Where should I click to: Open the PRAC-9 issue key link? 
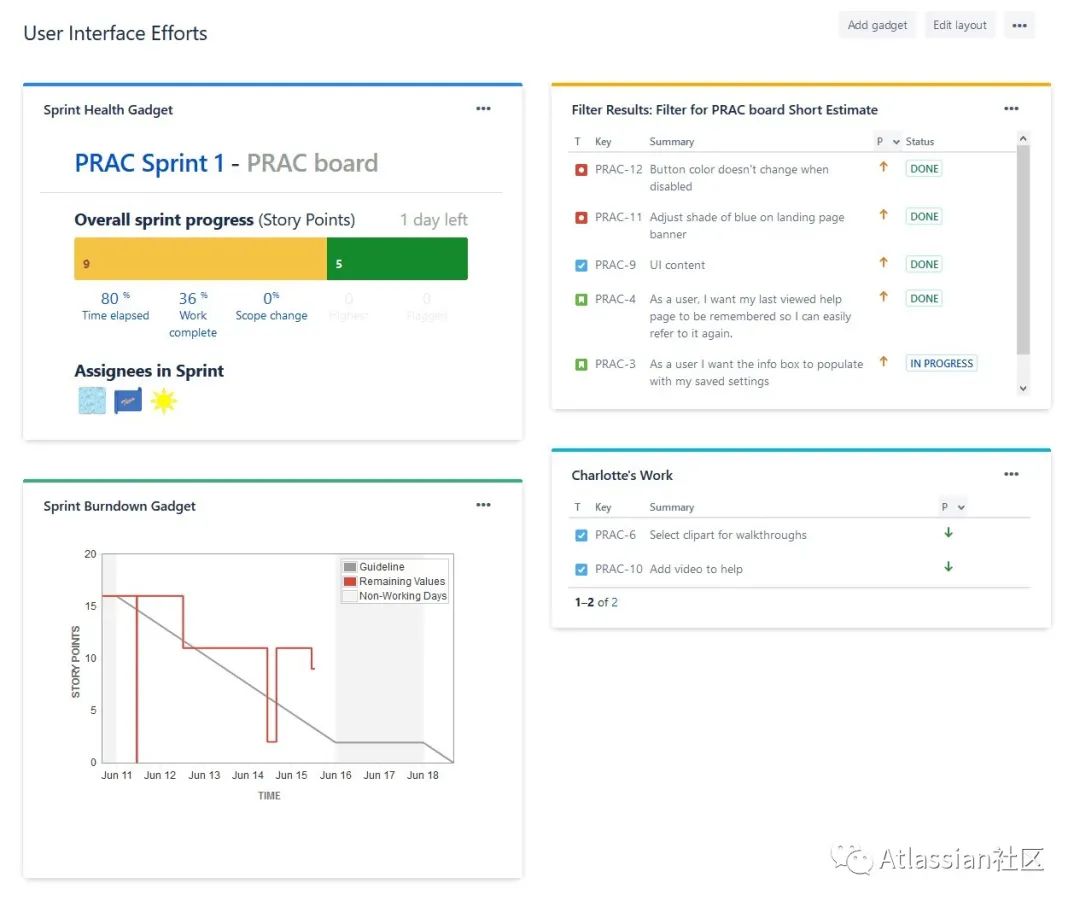point(615,265)
